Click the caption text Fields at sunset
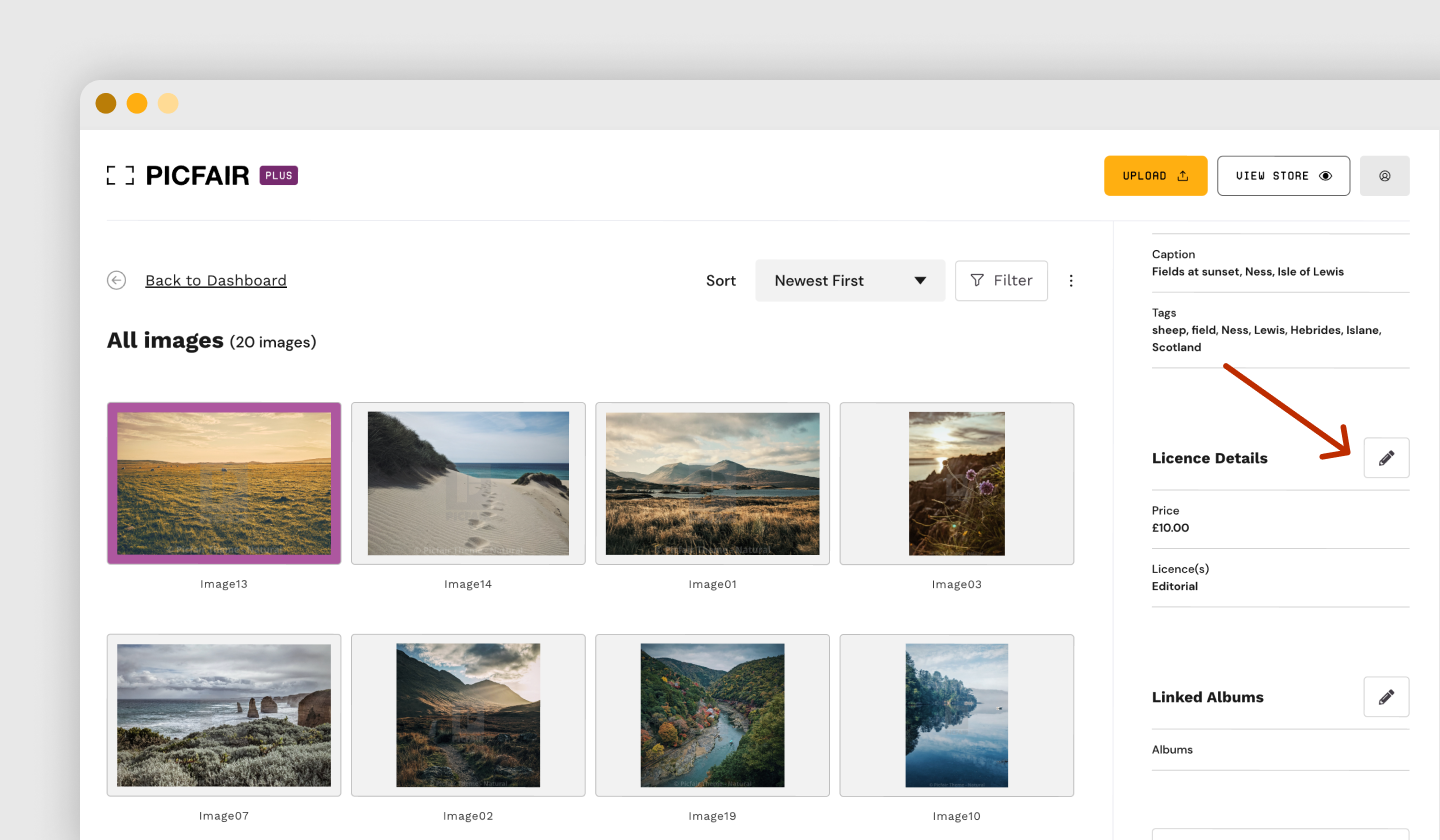Image resolution: width=1440 pixels, height=840 pixels. point(1248,272)
